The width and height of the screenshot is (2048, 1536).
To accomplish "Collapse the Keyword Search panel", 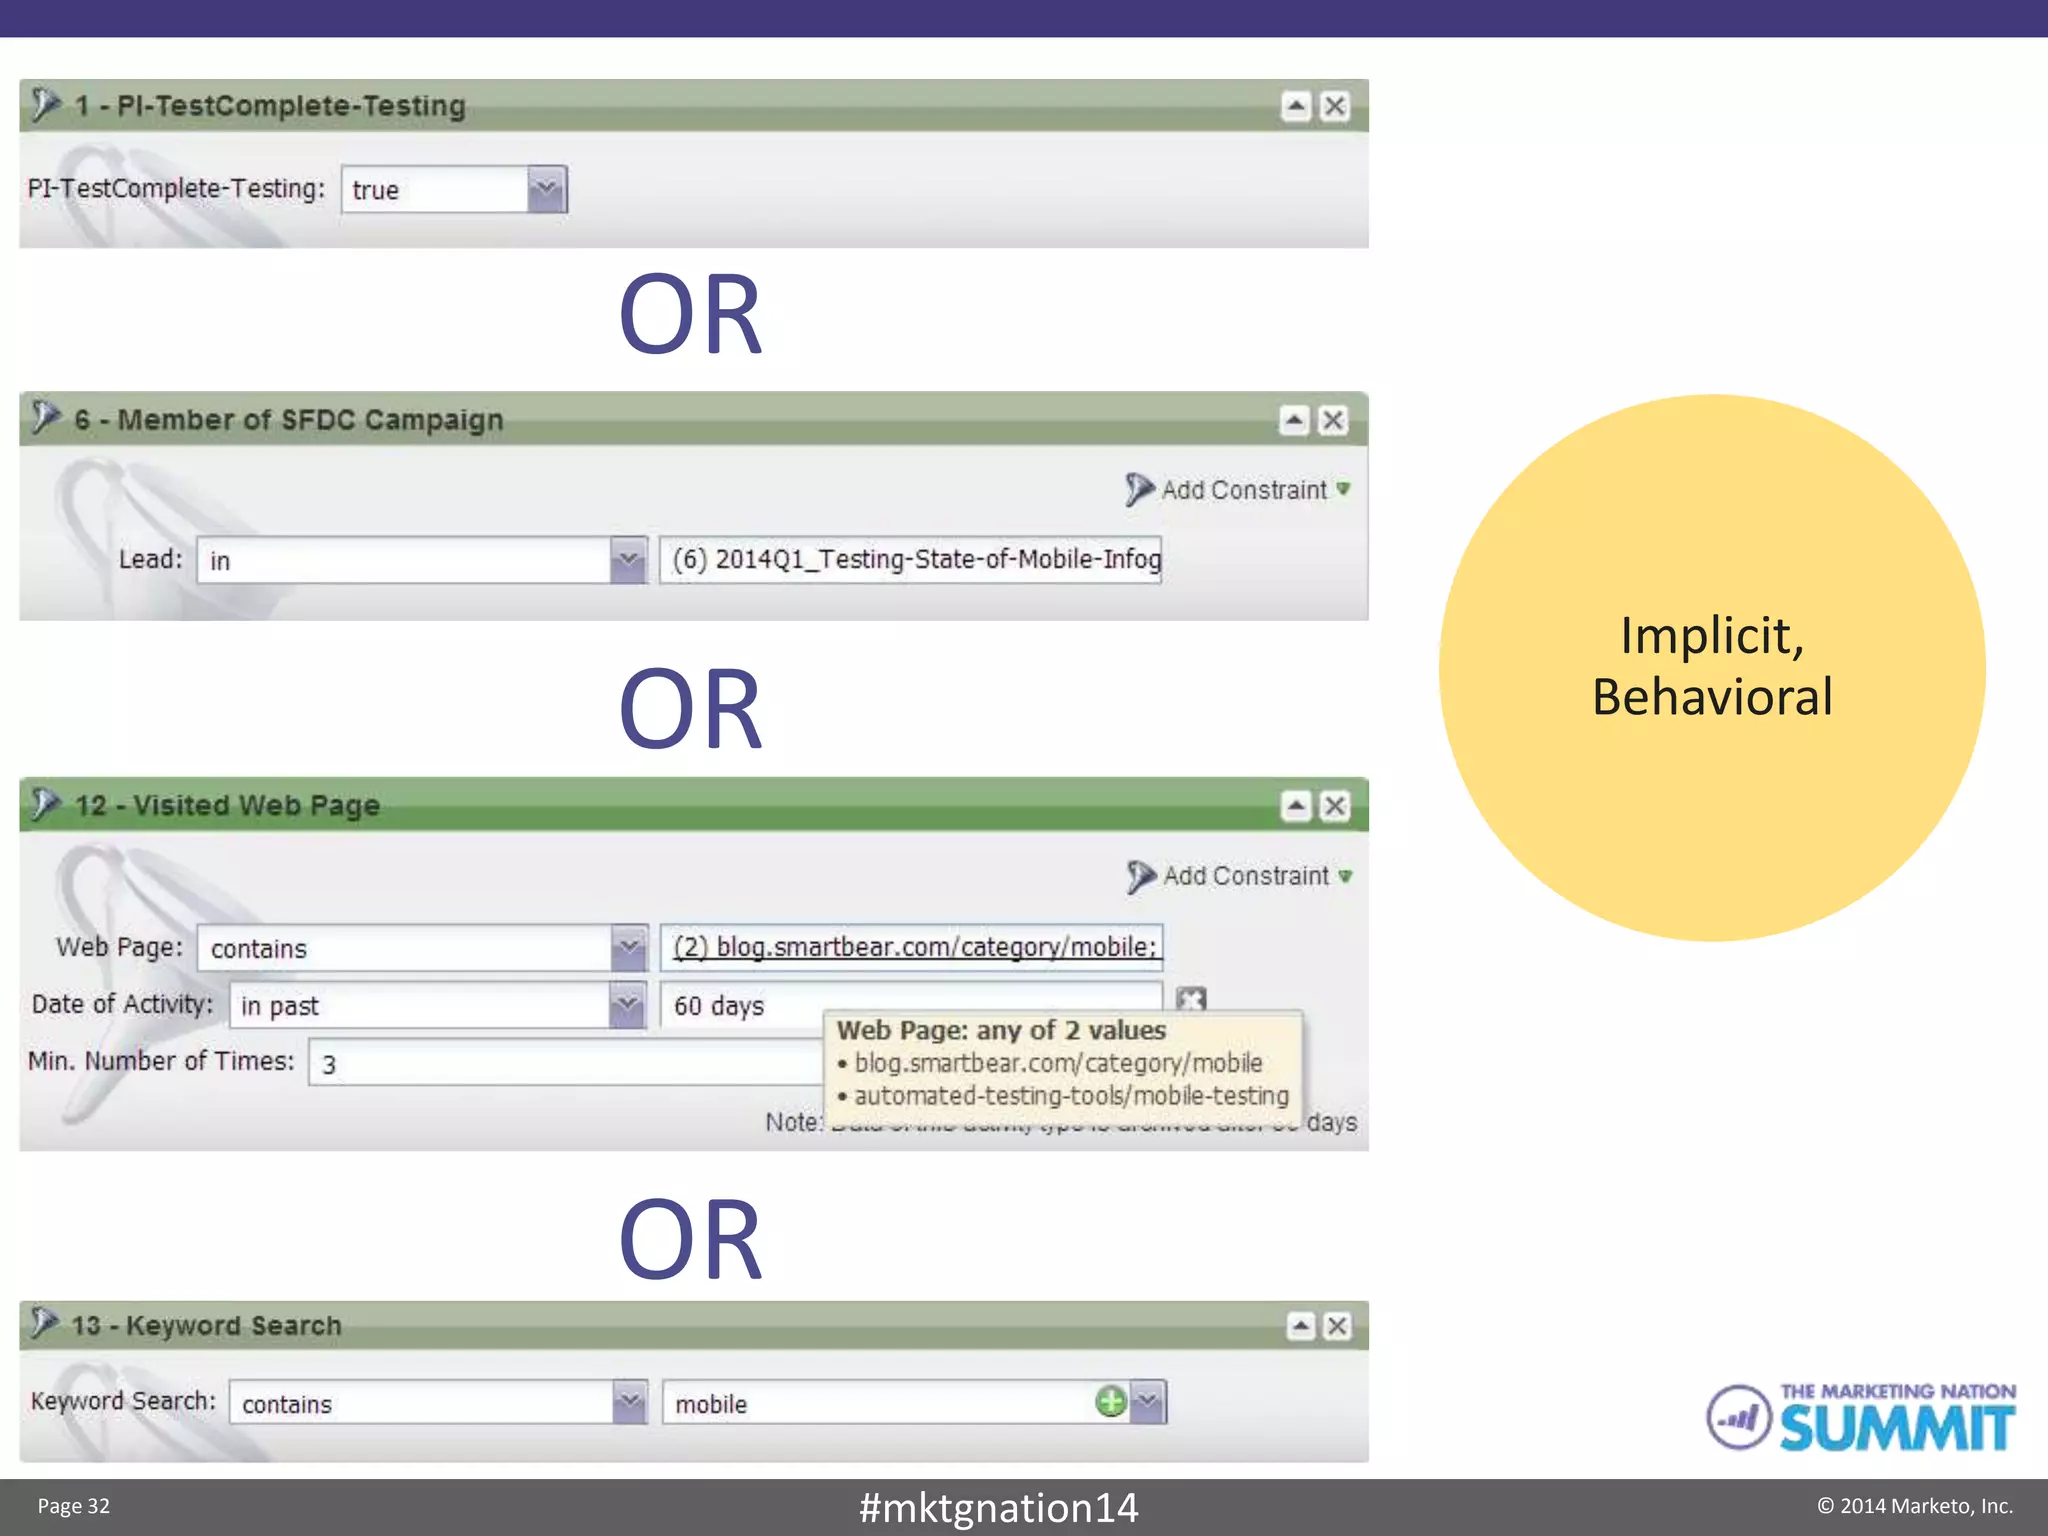I will click(x=1300, y=1326).
